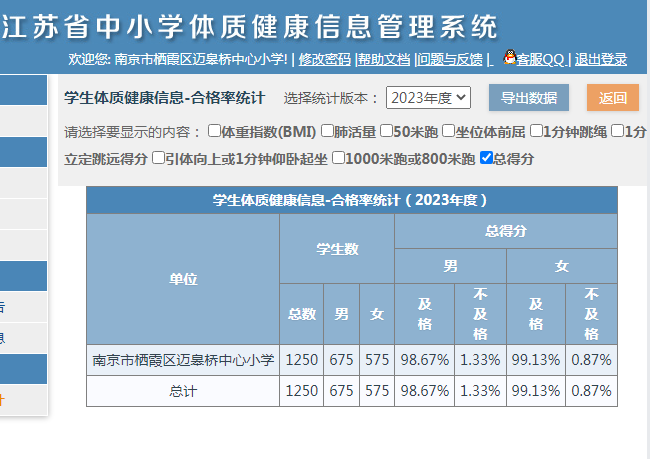Viewport: 650px width, 459px height.
Task: Select the 1分钟跳绳 checkbox
Action: 536,131
